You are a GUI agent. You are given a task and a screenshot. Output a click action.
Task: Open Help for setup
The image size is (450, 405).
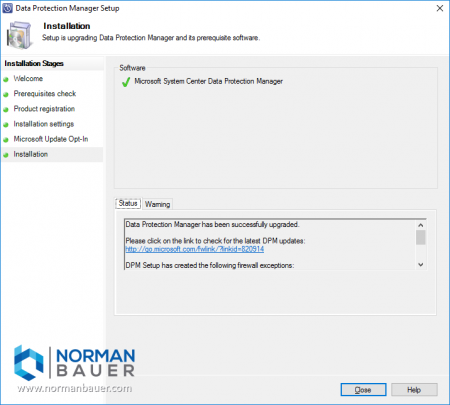click(x=414, y=389)
